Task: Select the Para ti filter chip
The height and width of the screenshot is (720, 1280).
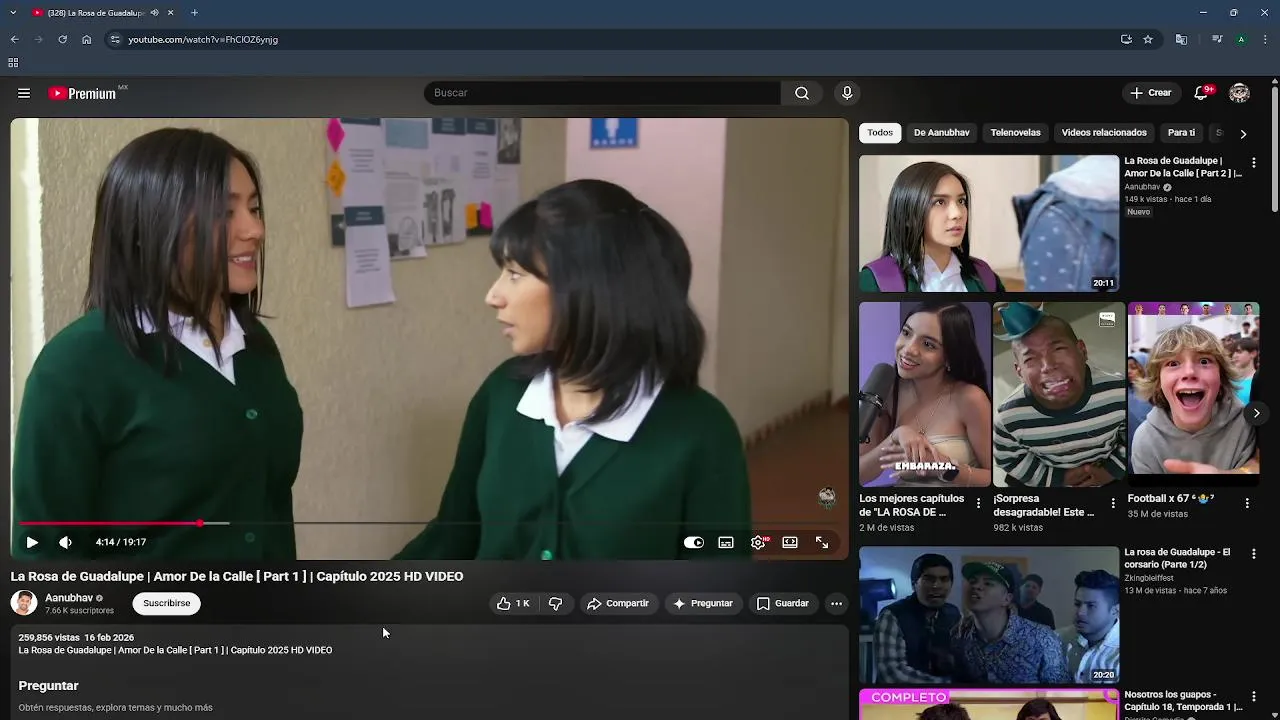Action: pos(1181,132)
